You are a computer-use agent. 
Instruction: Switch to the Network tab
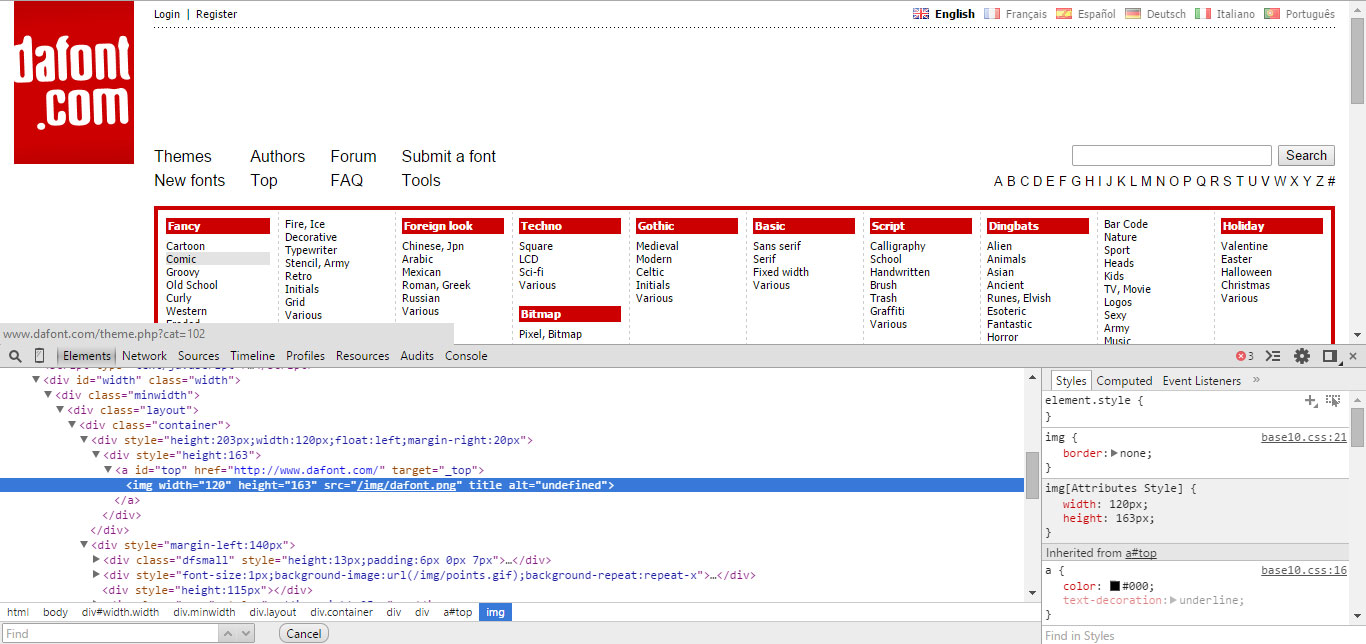click(x=145, y=356)
